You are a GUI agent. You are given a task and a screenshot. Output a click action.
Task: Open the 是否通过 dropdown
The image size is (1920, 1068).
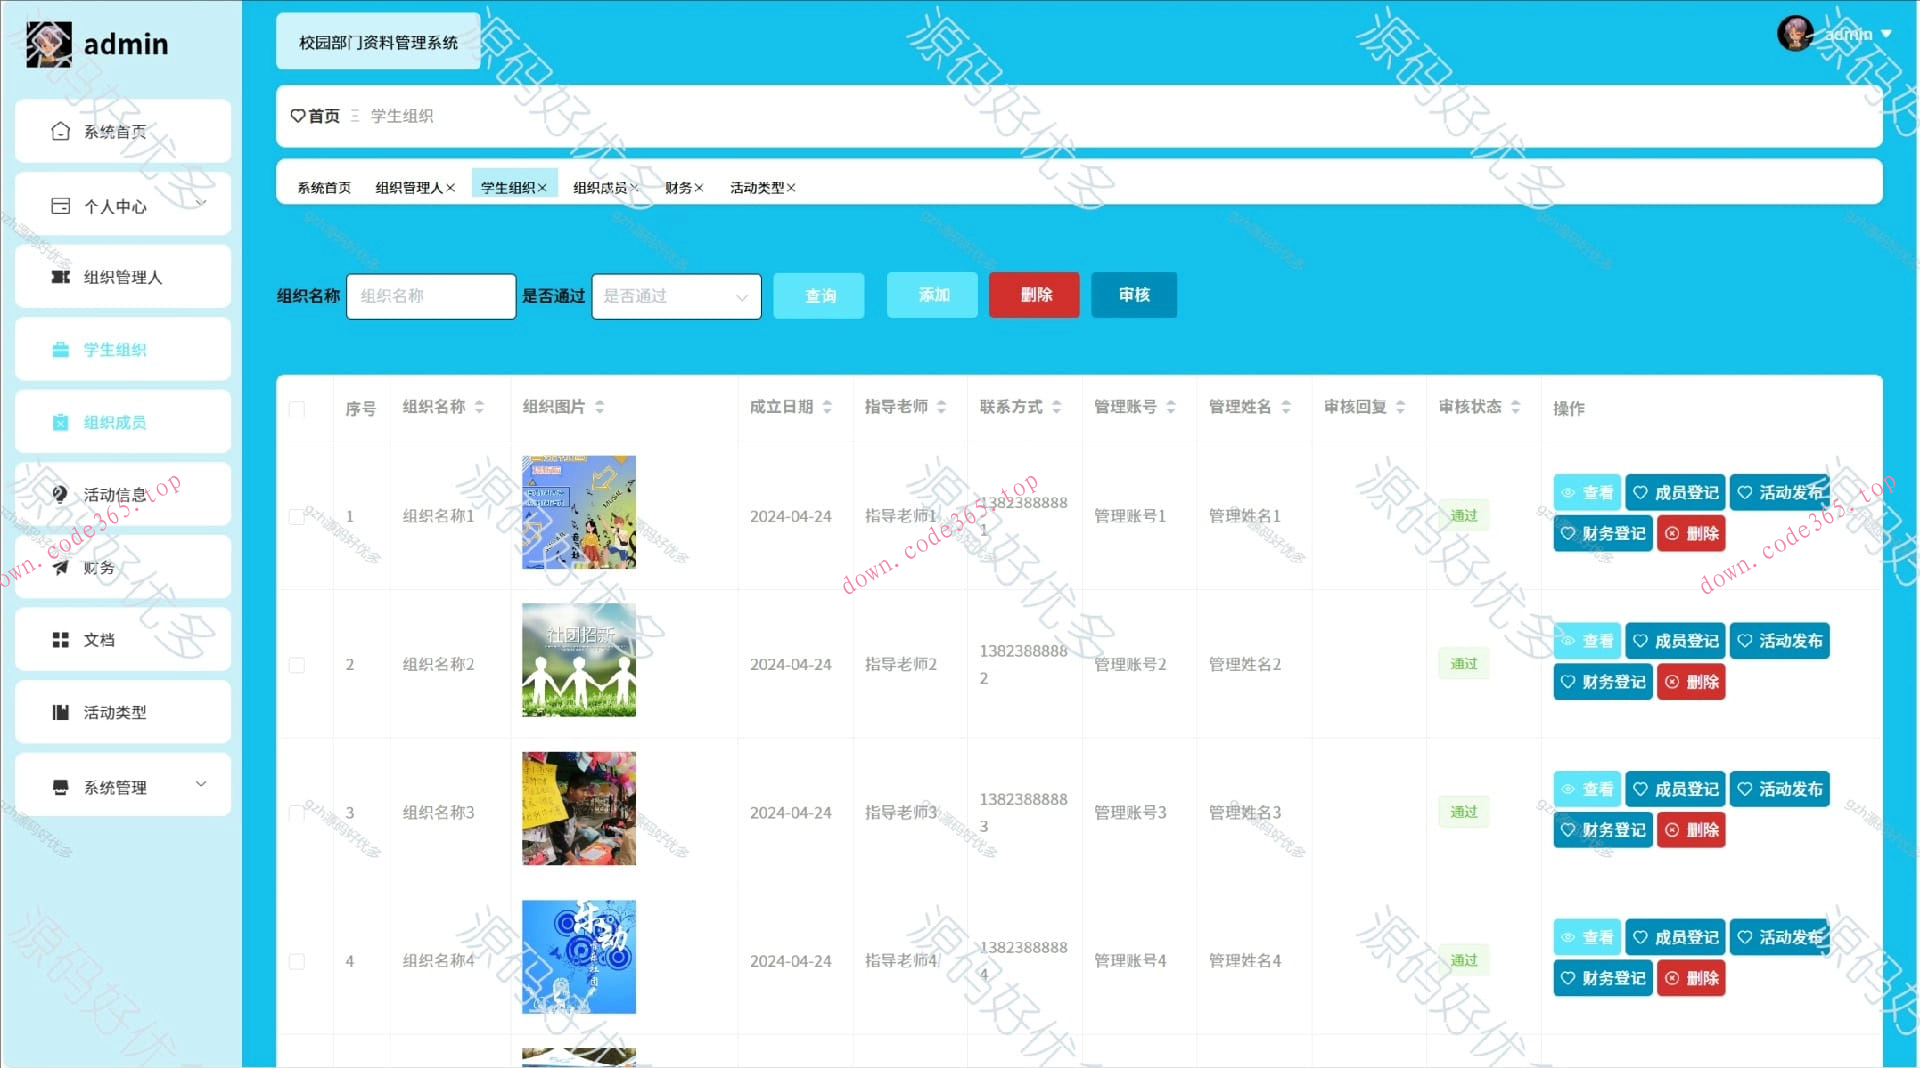pyautogui.click(x=676, y=296)
